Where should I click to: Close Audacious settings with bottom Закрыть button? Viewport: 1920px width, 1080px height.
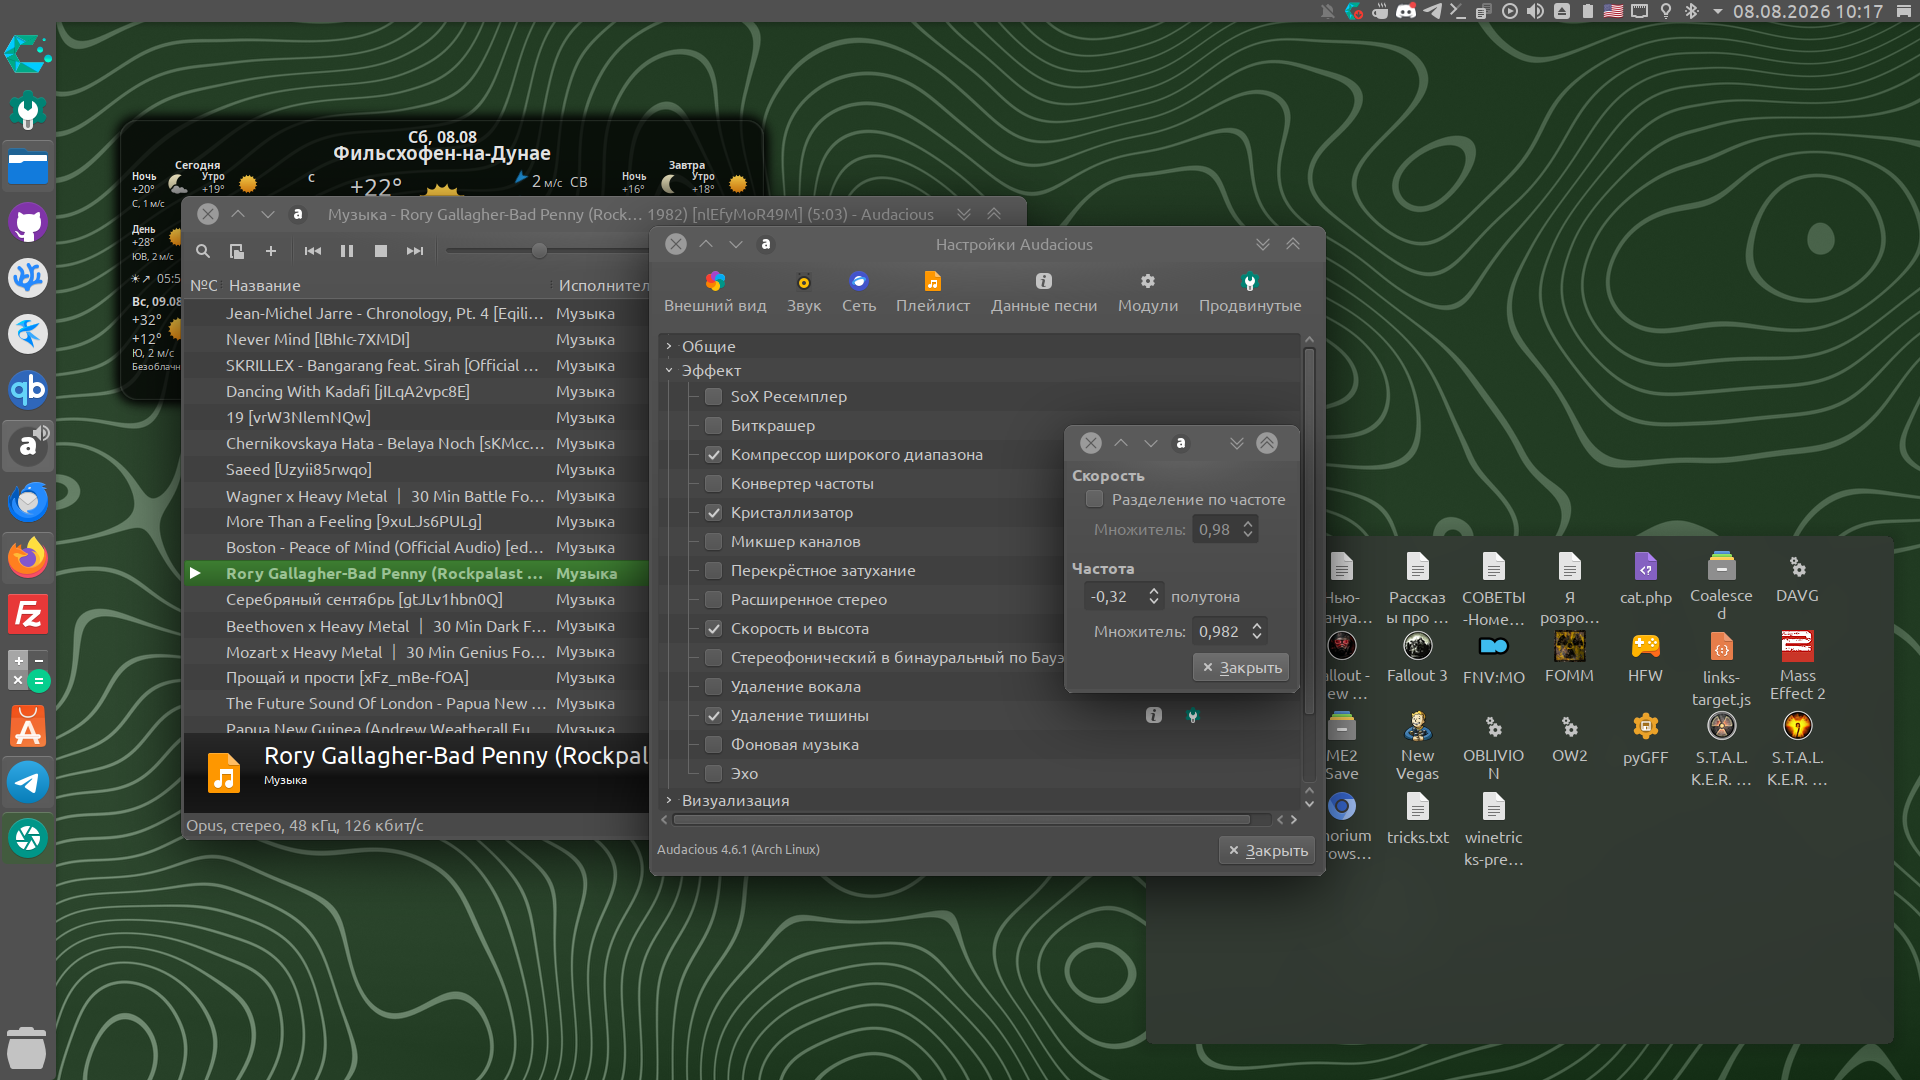[x=1267, y=851]
